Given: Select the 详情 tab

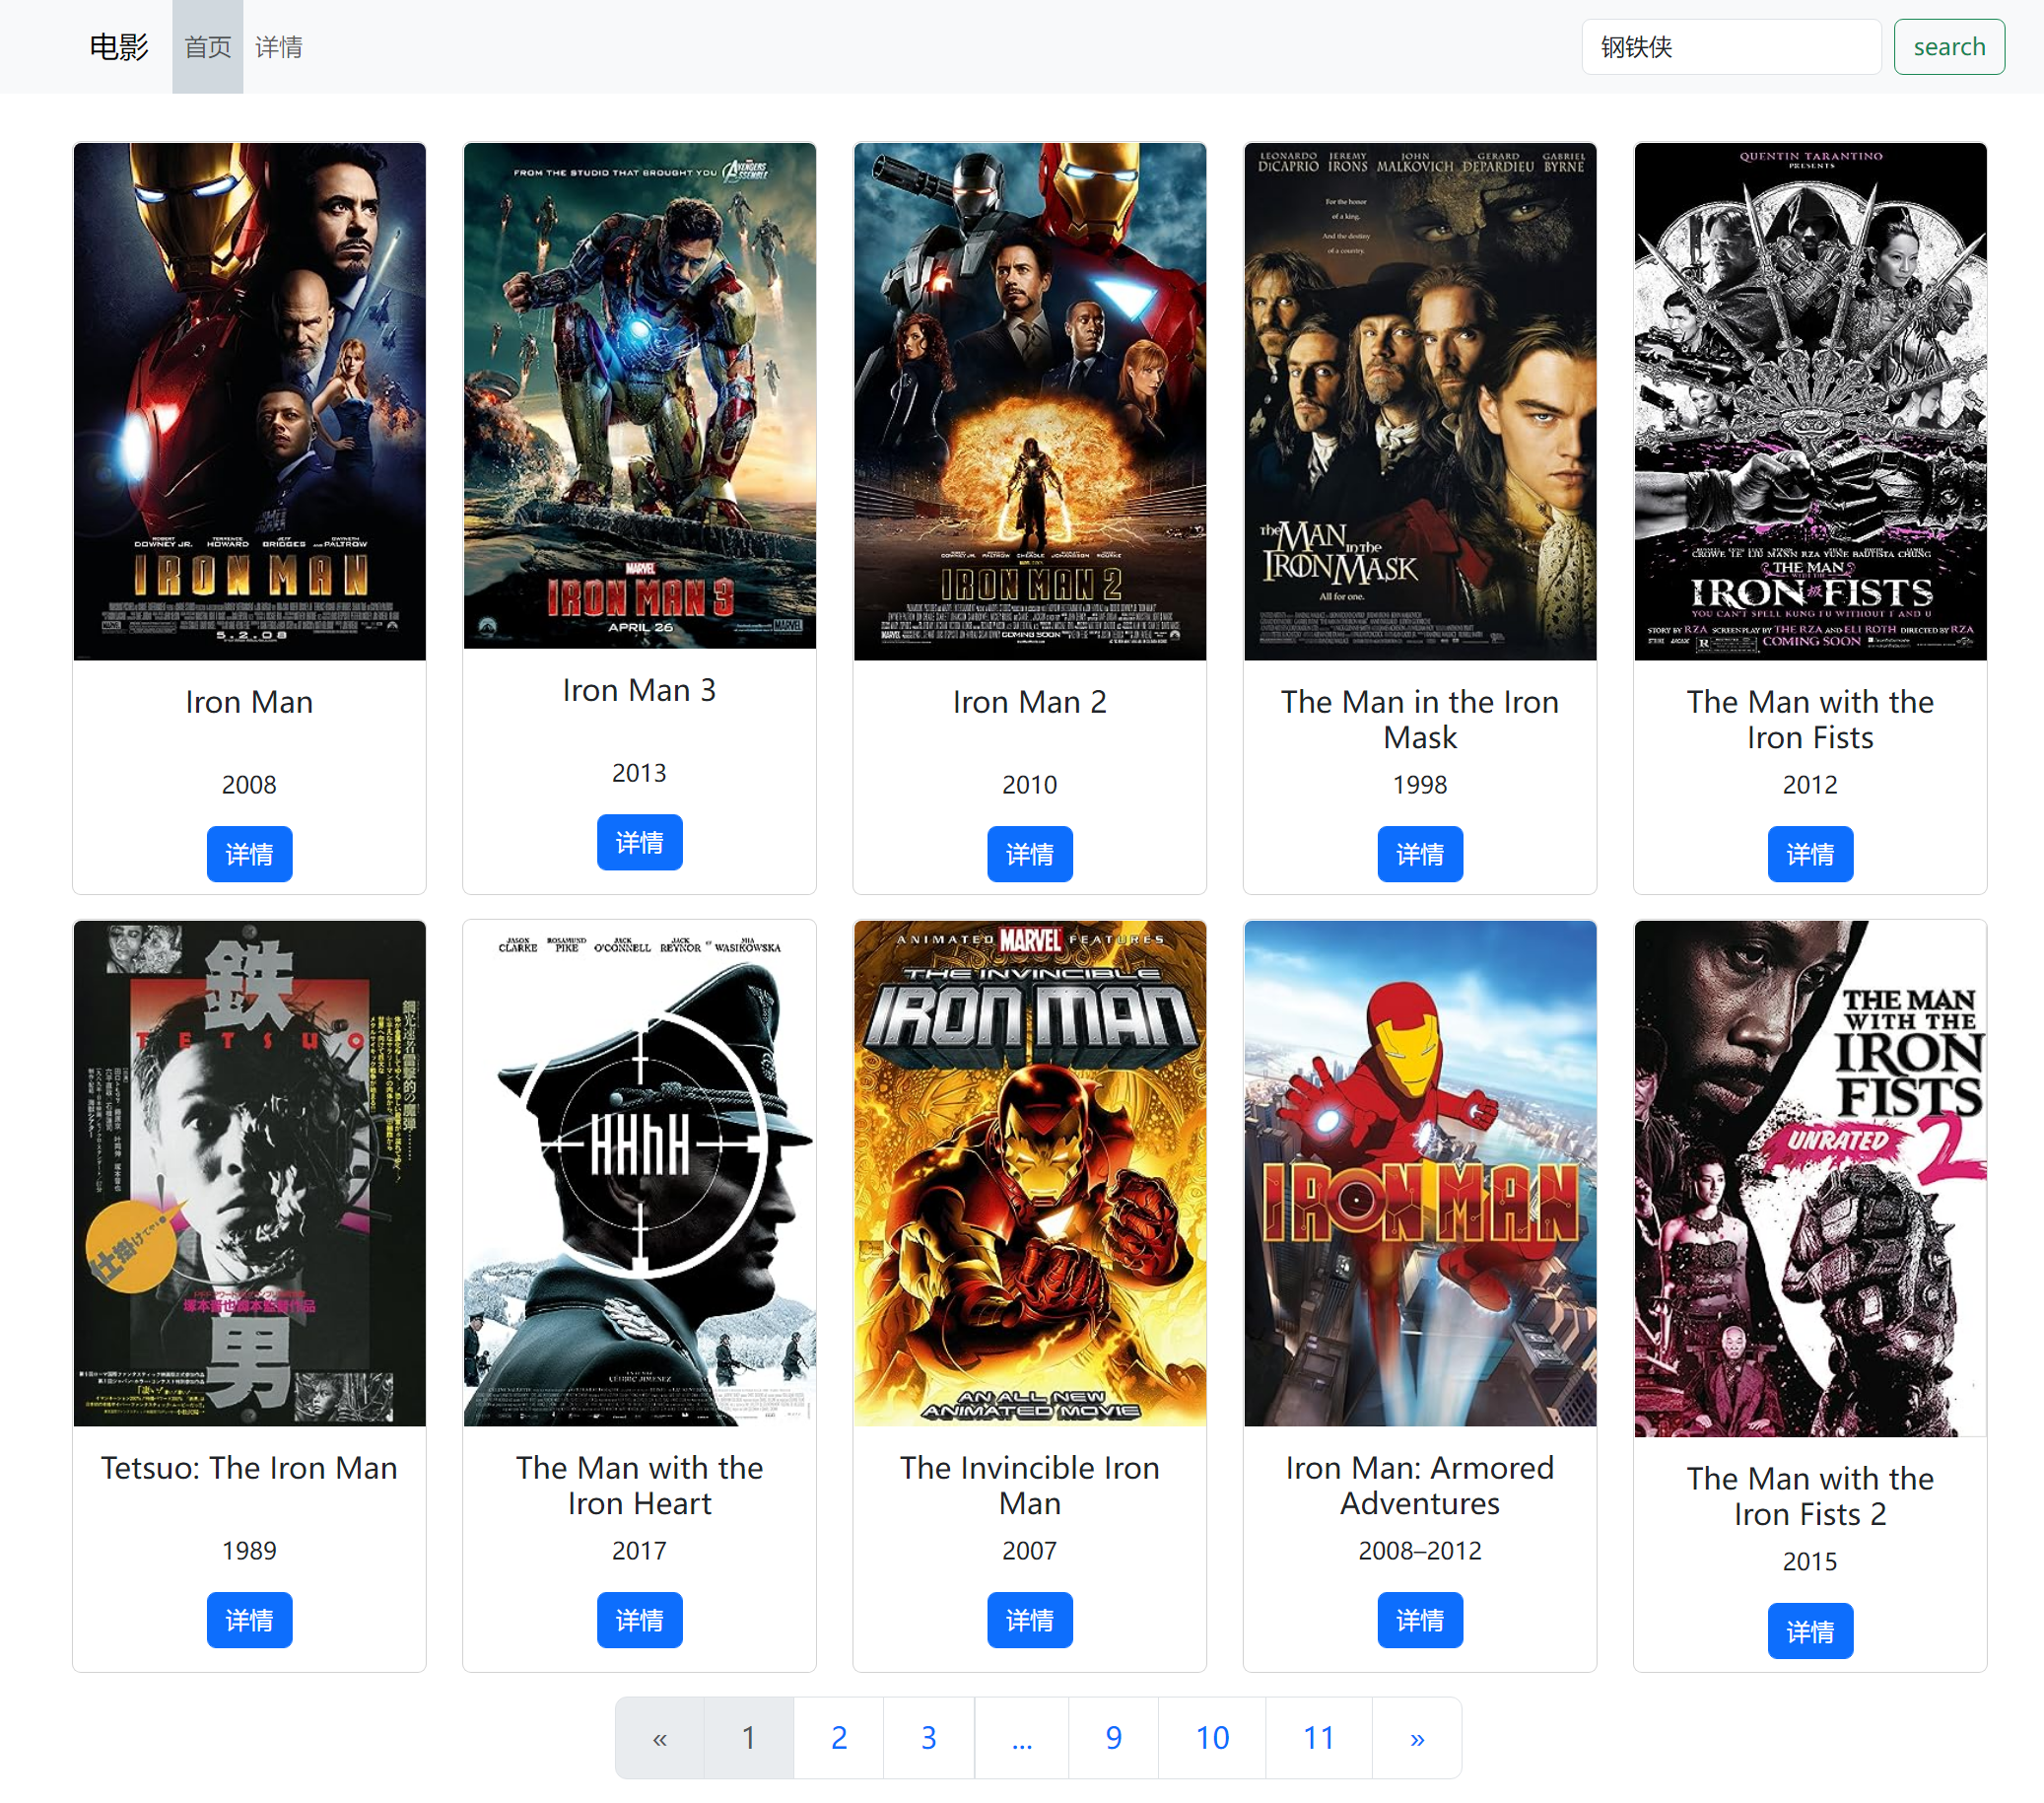Looking at the screenshot, I should tap(277, 47).
